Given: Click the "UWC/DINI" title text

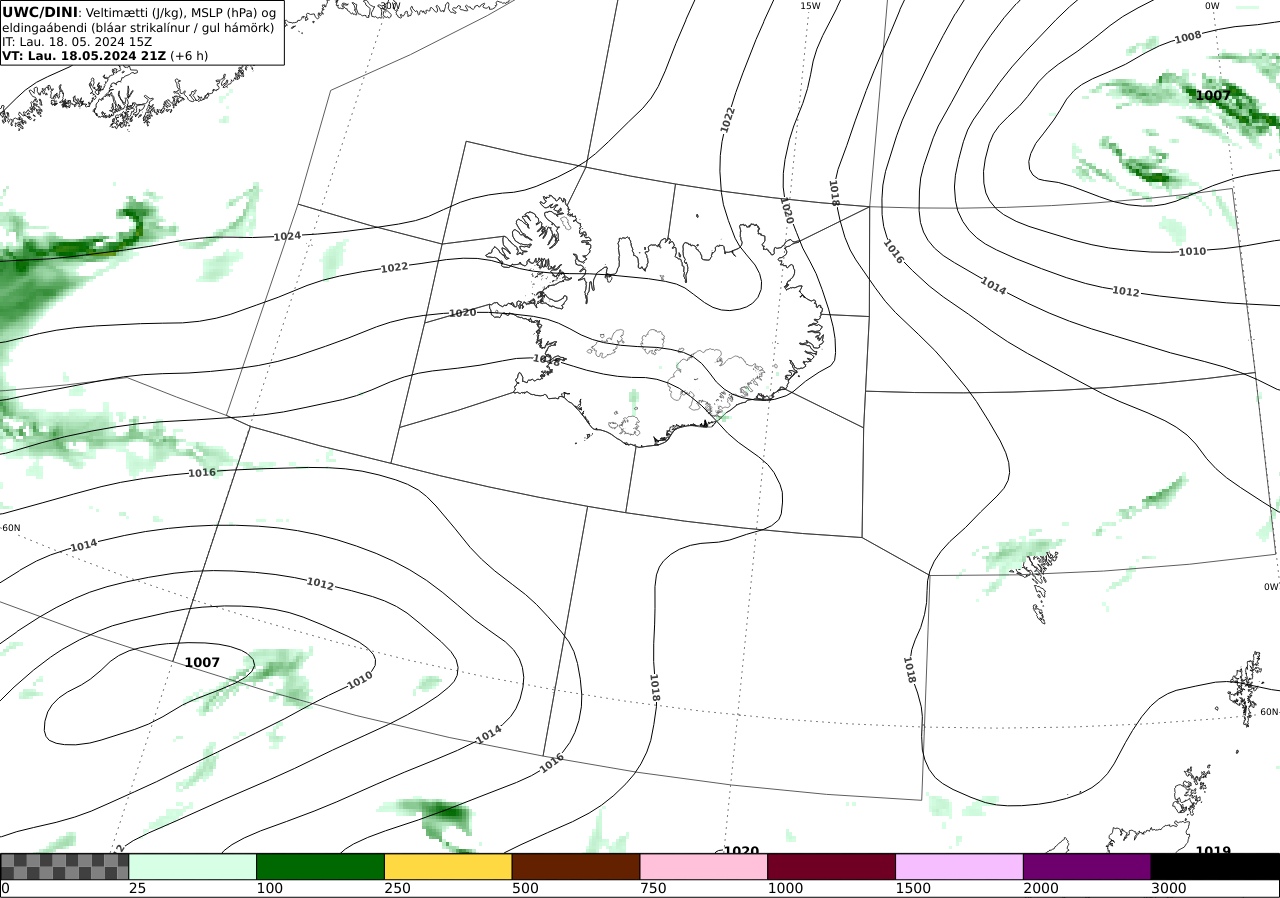Looking at the screenshot, I should pos(39,12).
